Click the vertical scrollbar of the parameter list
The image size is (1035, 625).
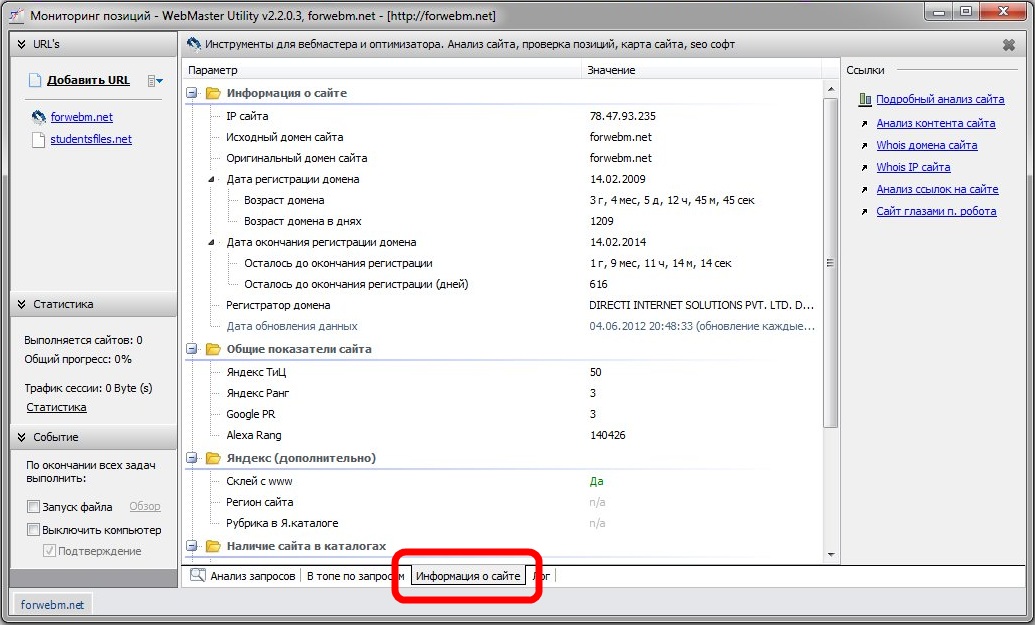pyautogui.click(x=830, y=262)
